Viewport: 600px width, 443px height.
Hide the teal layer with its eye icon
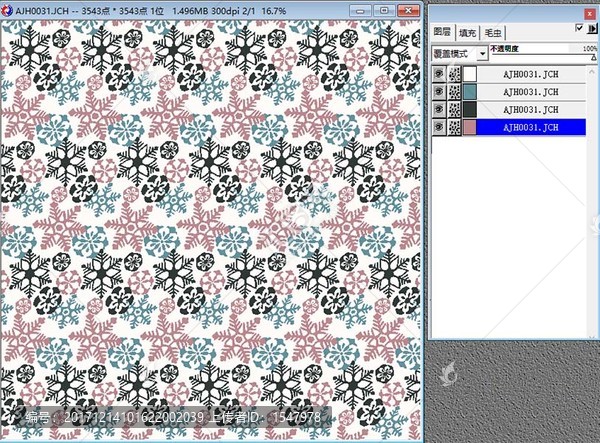click(439, 92)
